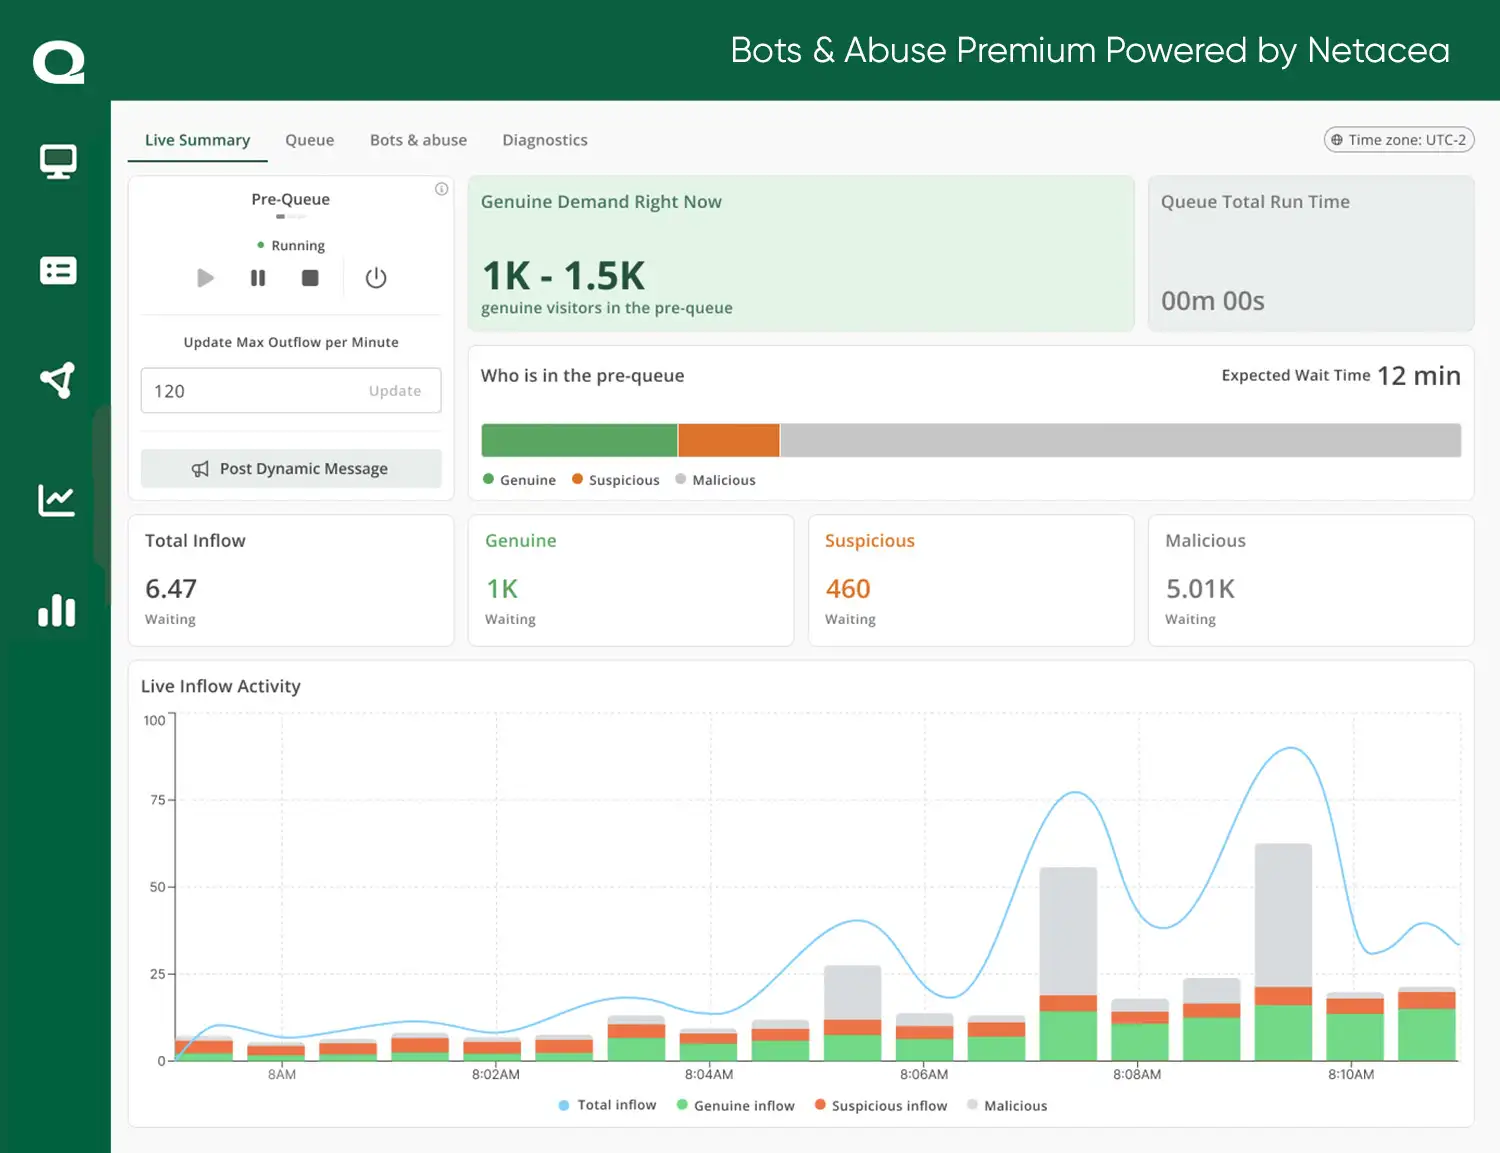Toggle Genuine inflow chart legend
The width and height of the screenshot is (1500, 1153).
[x=735, y=1105]
